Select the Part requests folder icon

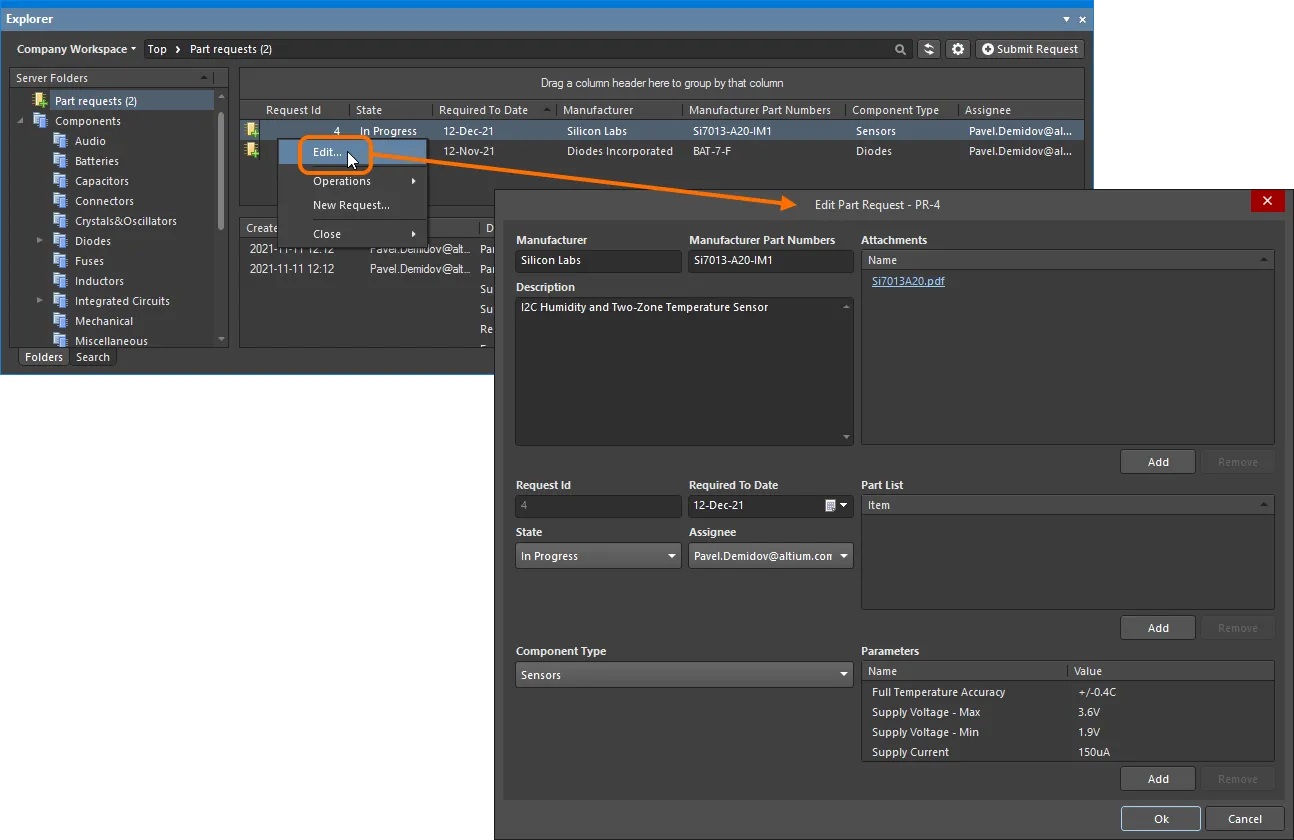pos(42,99)
